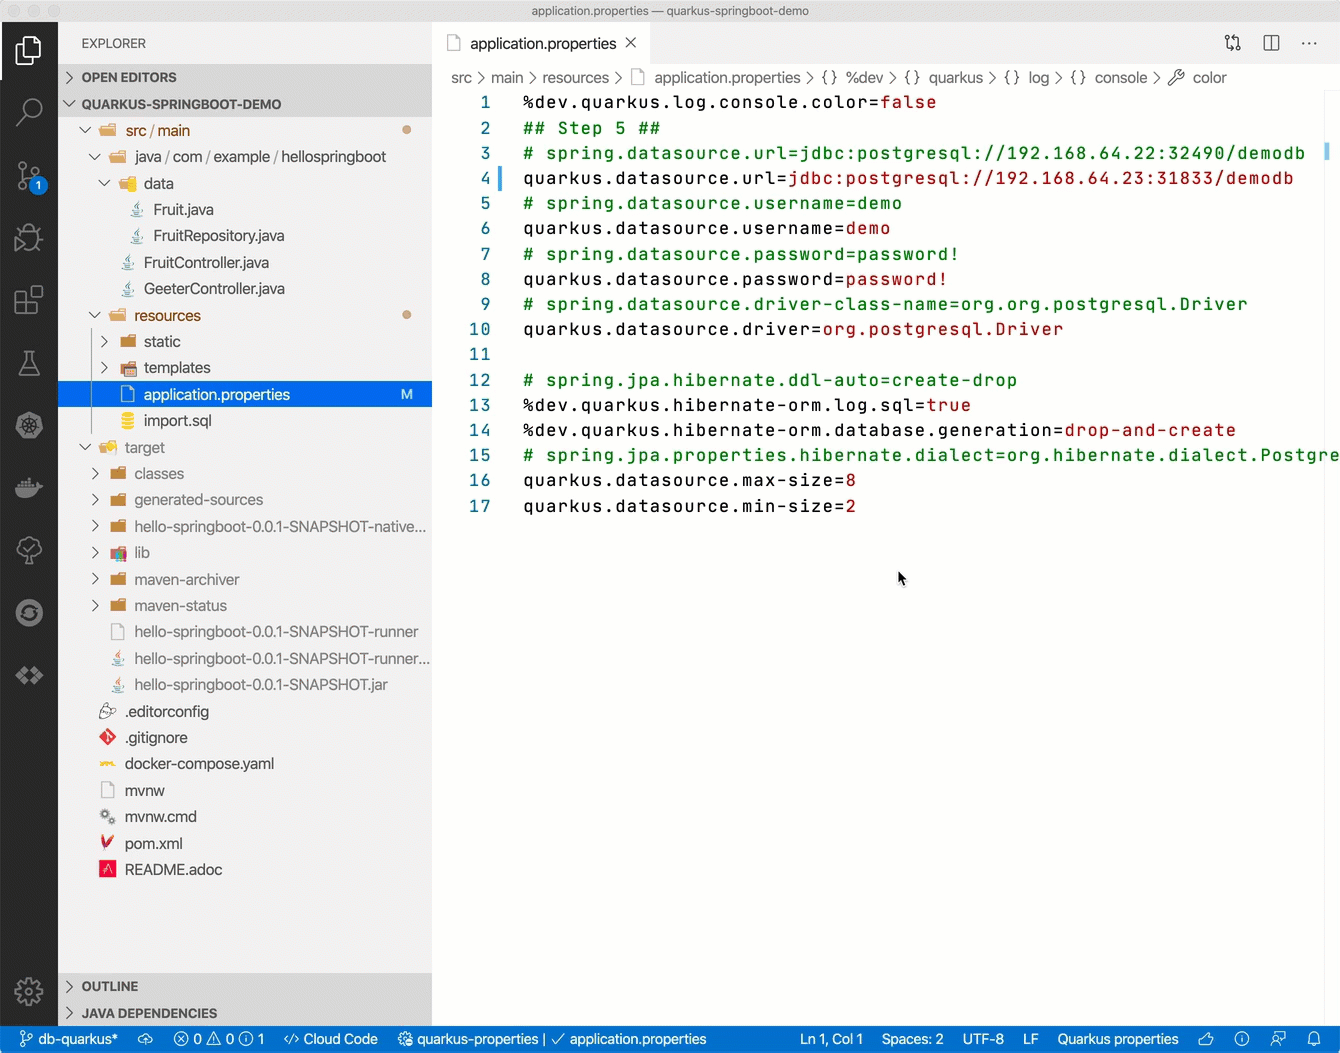Select the application.properties editor tab
Viewport: 1340px width, 1053px height.
(542, 43)
